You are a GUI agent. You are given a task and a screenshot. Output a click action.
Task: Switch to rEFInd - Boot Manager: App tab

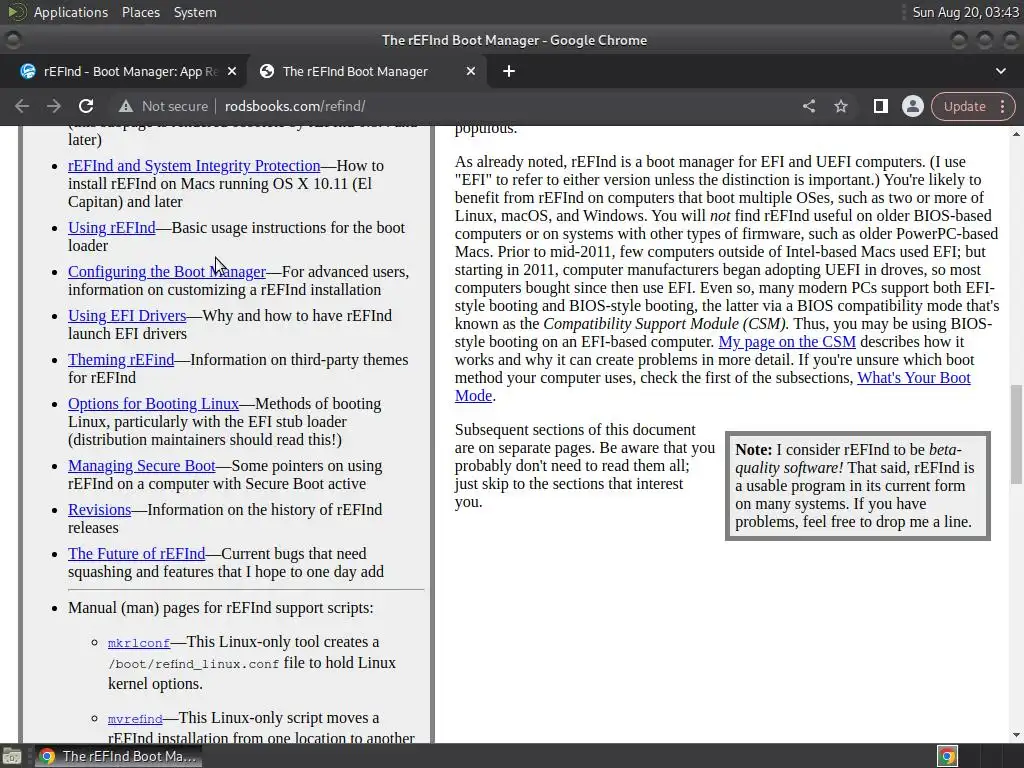pyautogui.click(x=131, y=71)
